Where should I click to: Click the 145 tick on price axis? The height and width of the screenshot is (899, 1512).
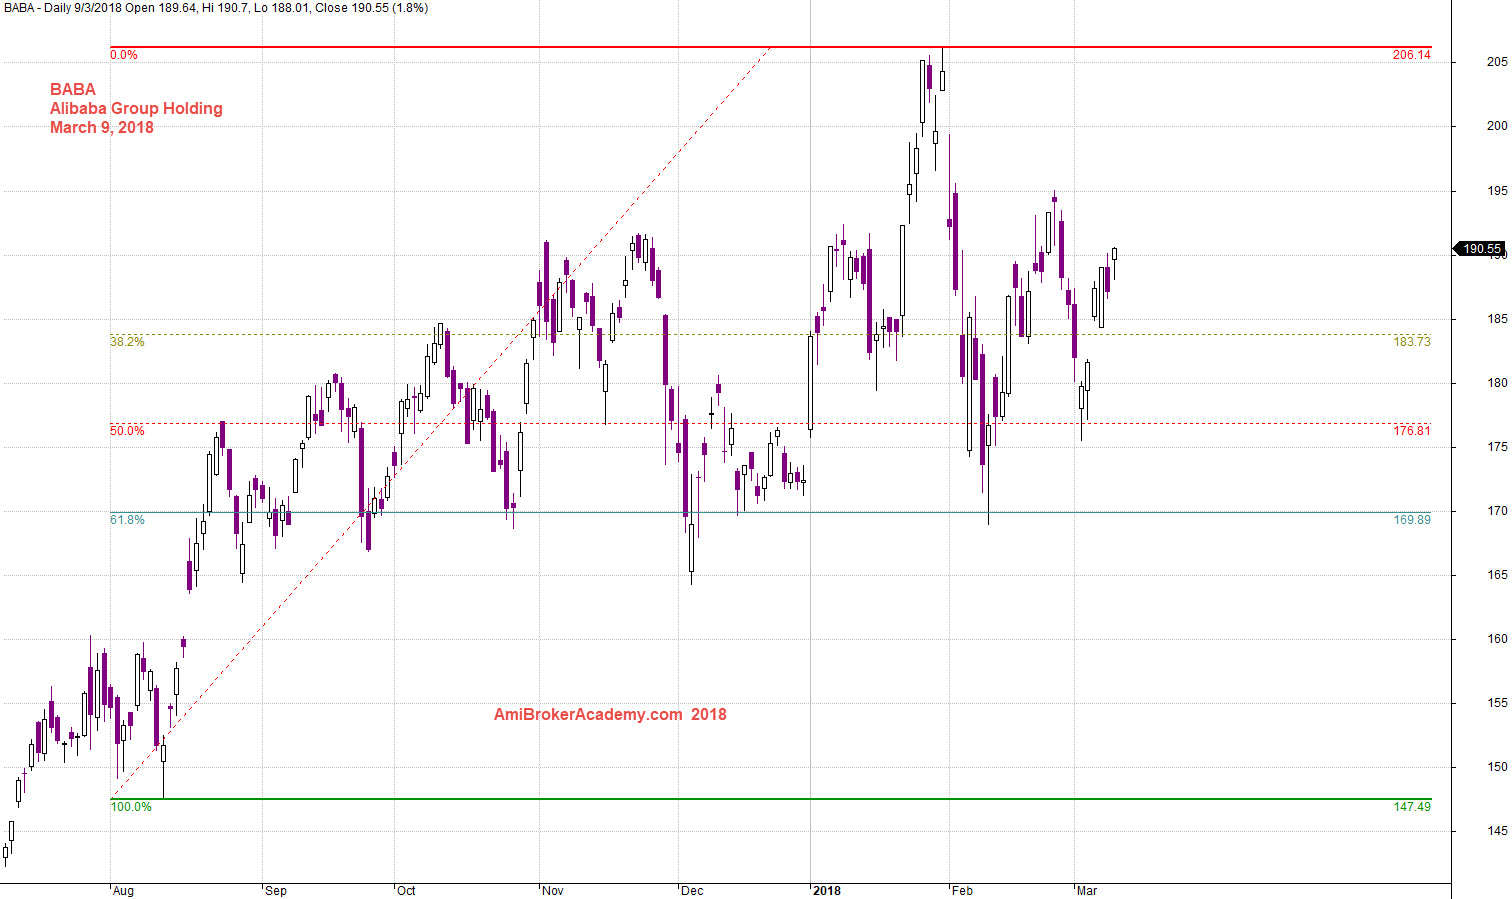[x=1497, y=831]
